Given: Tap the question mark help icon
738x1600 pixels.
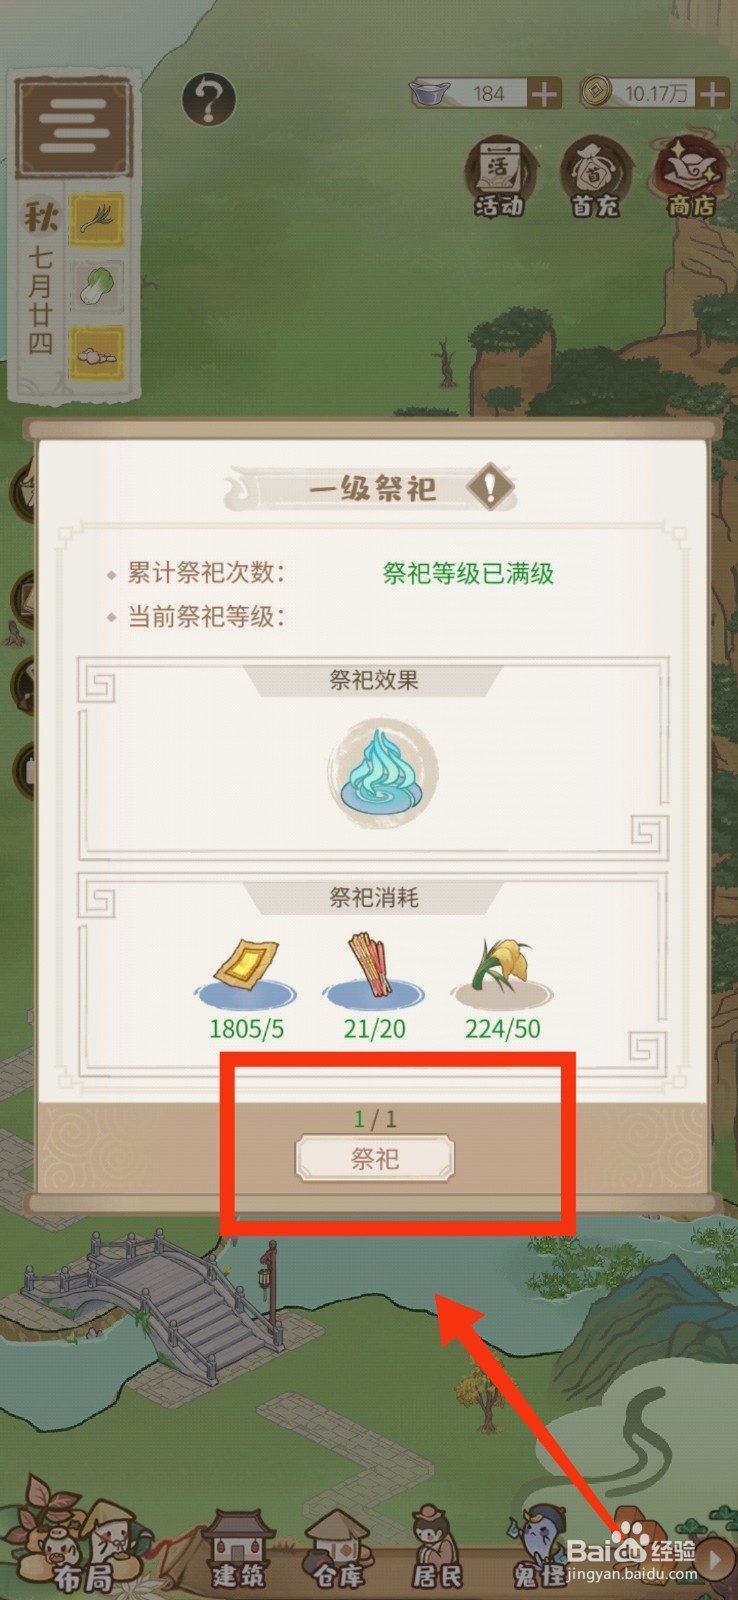Looking at the screenshot, I should (x=209, y=100).
